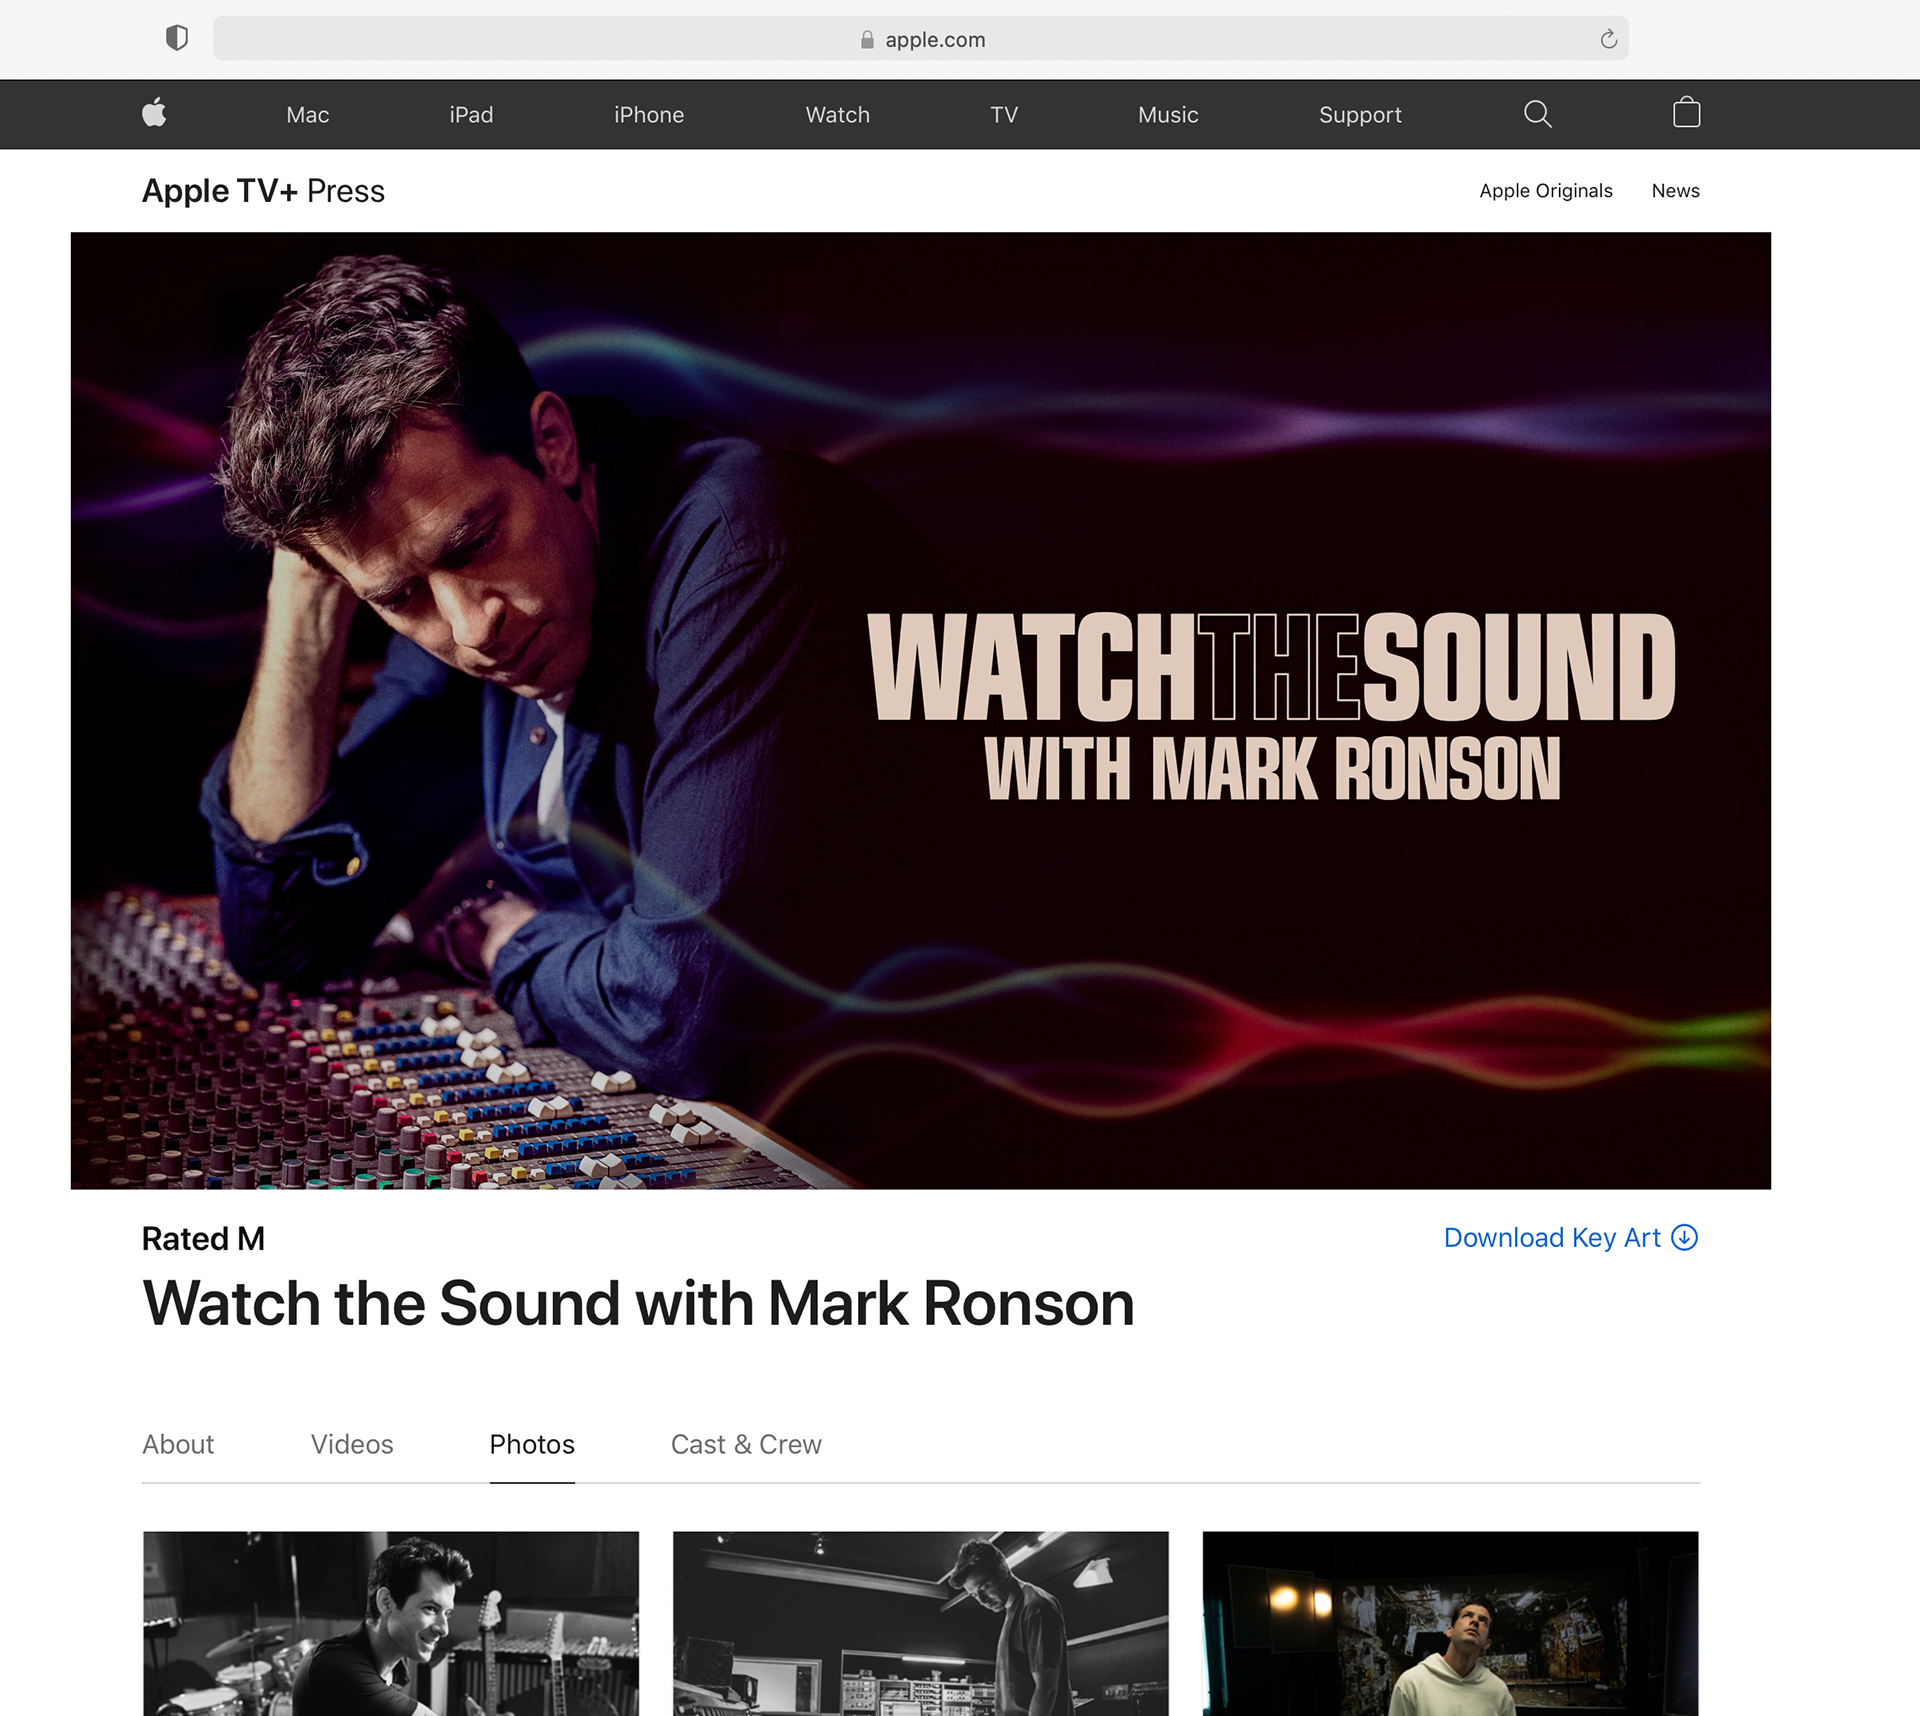
Task: Switch to the Cast & Crew tab
Action: click(746, 1444)
